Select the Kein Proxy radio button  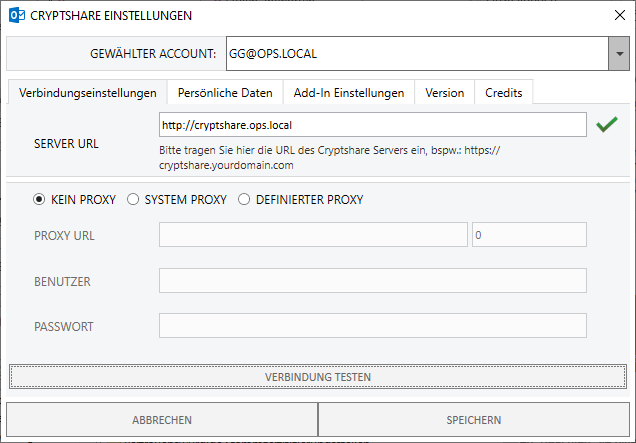tap(40, 199)
